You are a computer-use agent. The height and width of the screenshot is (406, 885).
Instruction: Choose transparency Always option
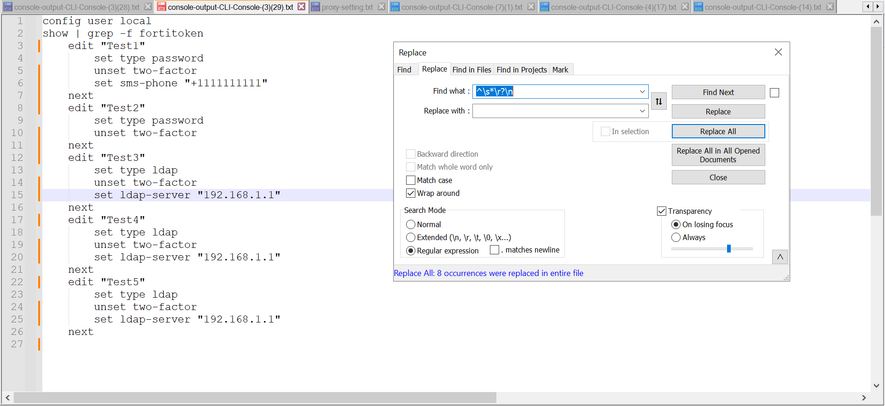(676, 237)
